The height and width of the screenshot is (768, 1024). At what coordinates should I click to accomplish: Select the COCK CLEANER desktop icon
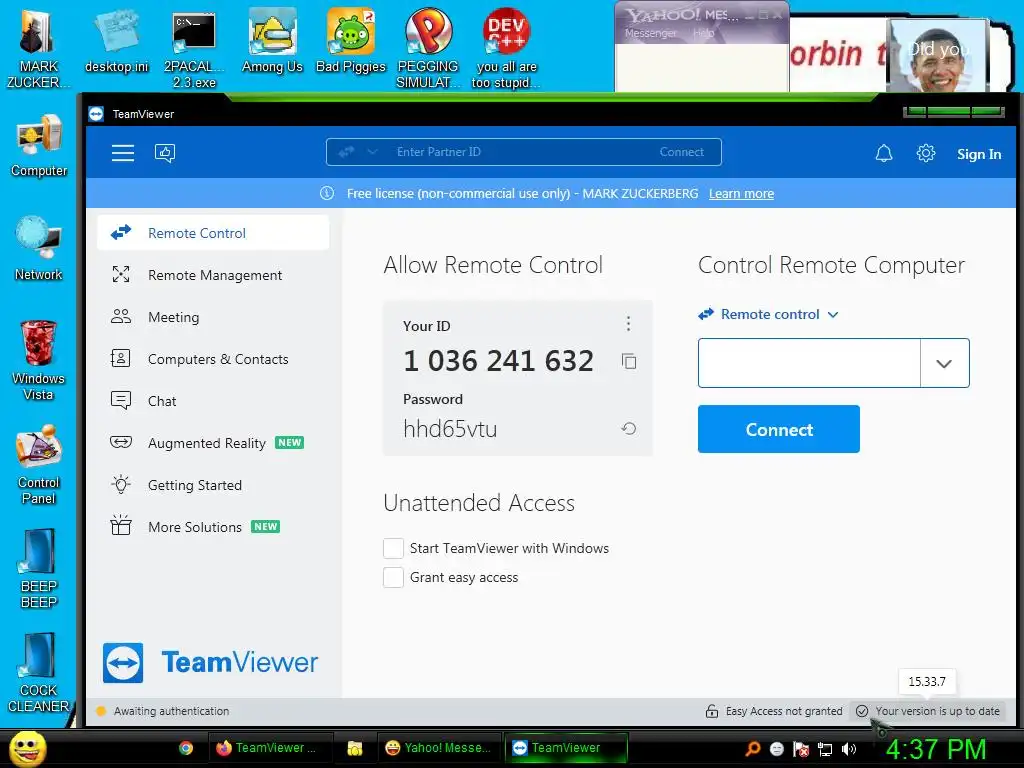[39, 673]
